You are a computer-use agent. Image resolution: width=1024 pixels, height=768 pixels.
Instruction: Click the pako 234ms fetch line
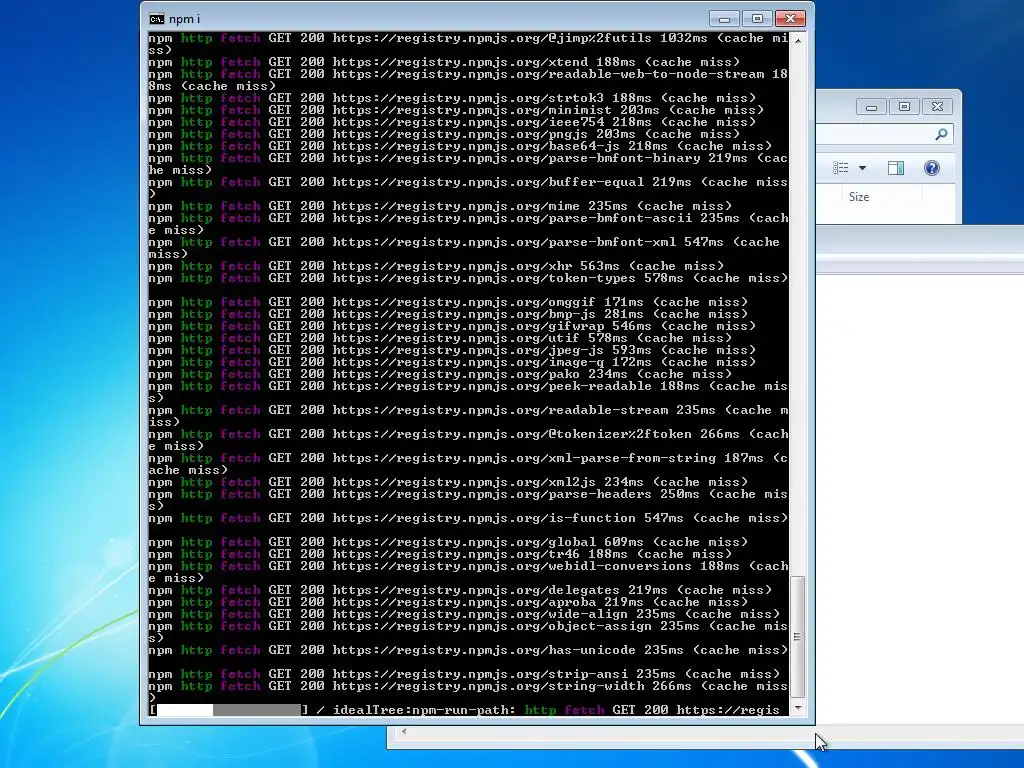(440, 374)
